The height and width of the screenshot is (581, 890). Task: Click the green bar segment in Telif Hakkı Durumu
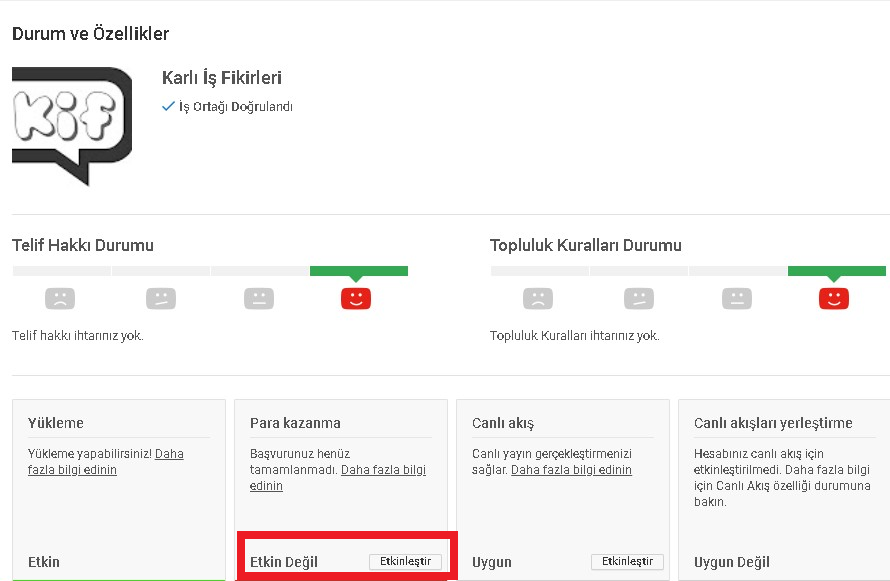point(359,271)
